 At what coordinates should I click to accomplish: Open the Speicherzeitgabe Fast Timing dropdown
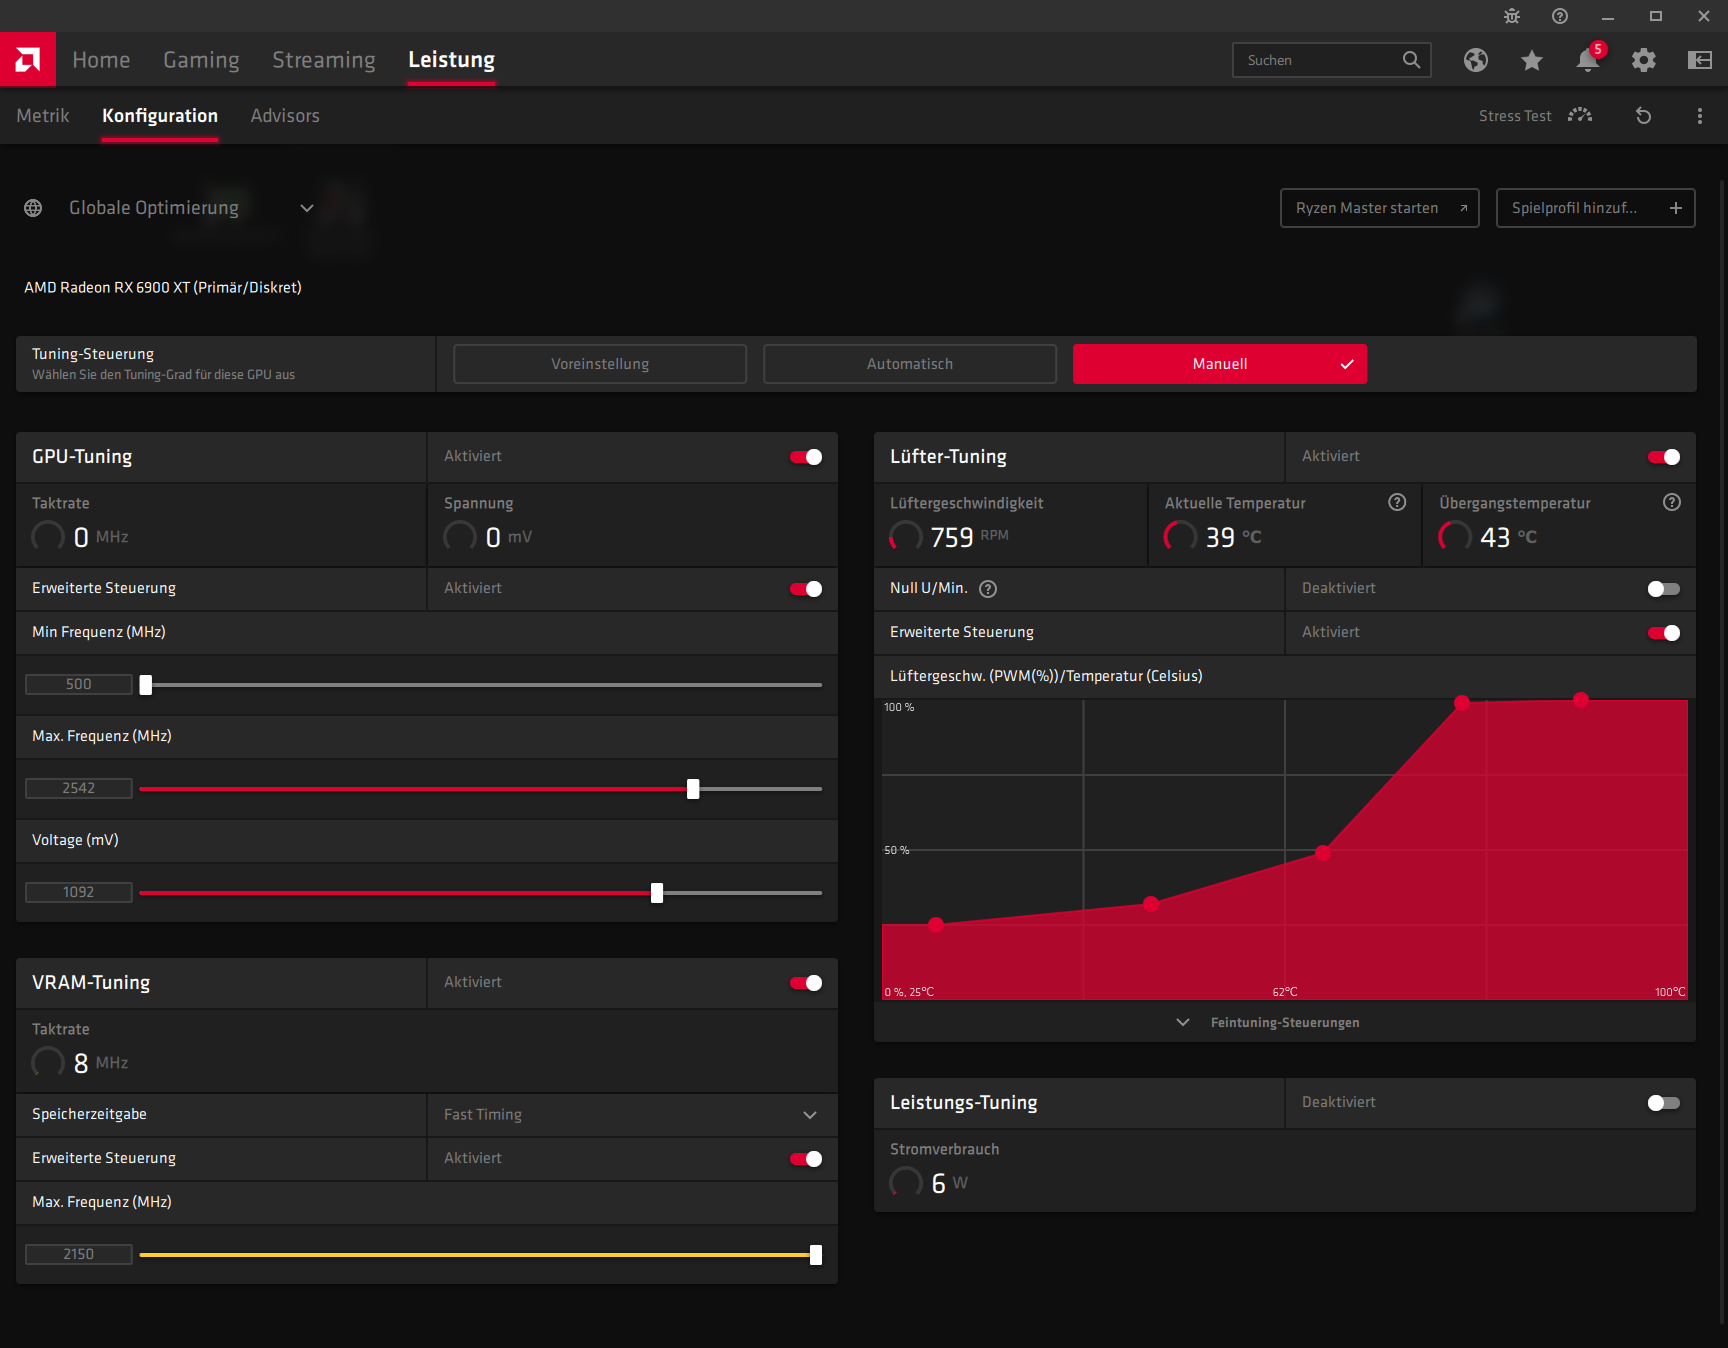(632, 1115)
